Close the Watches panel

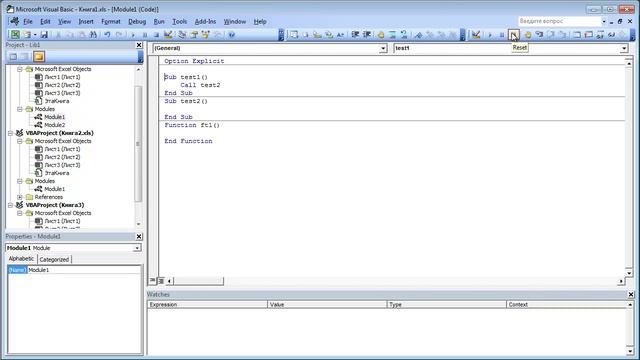tap(631, 294)
